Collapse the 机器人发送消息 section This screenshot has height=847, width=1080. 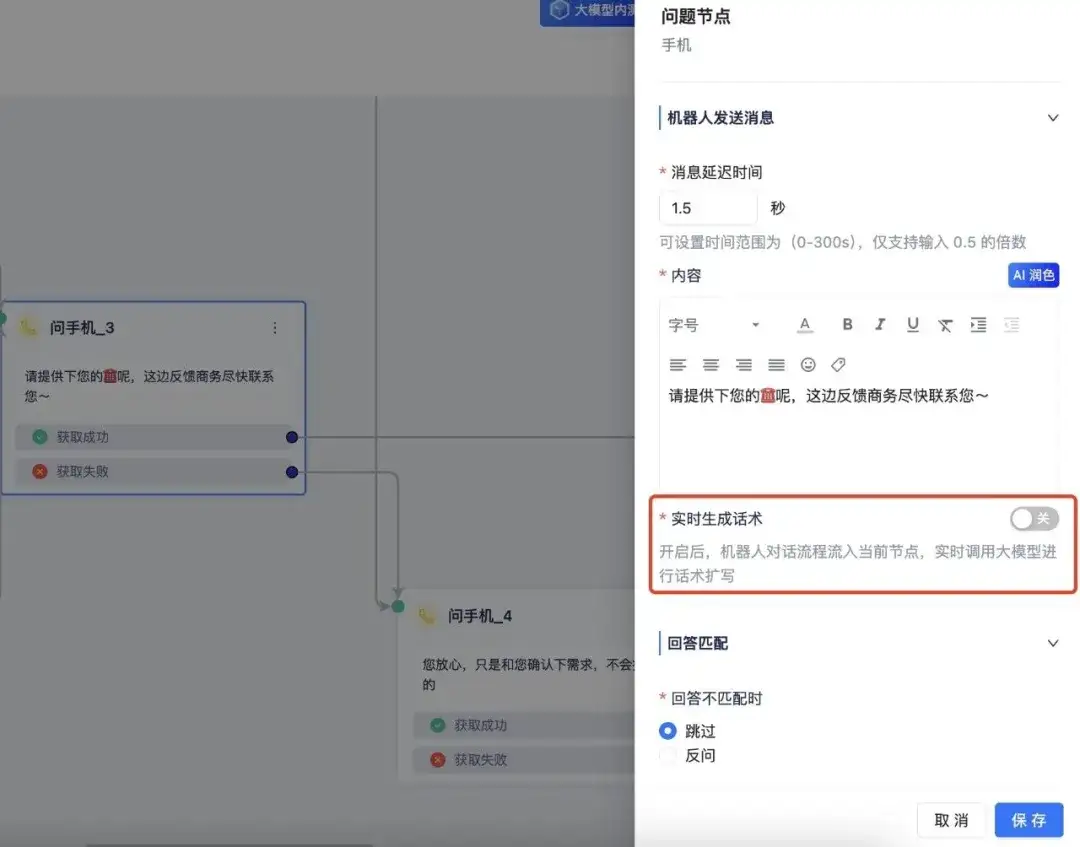(1052, 118)
